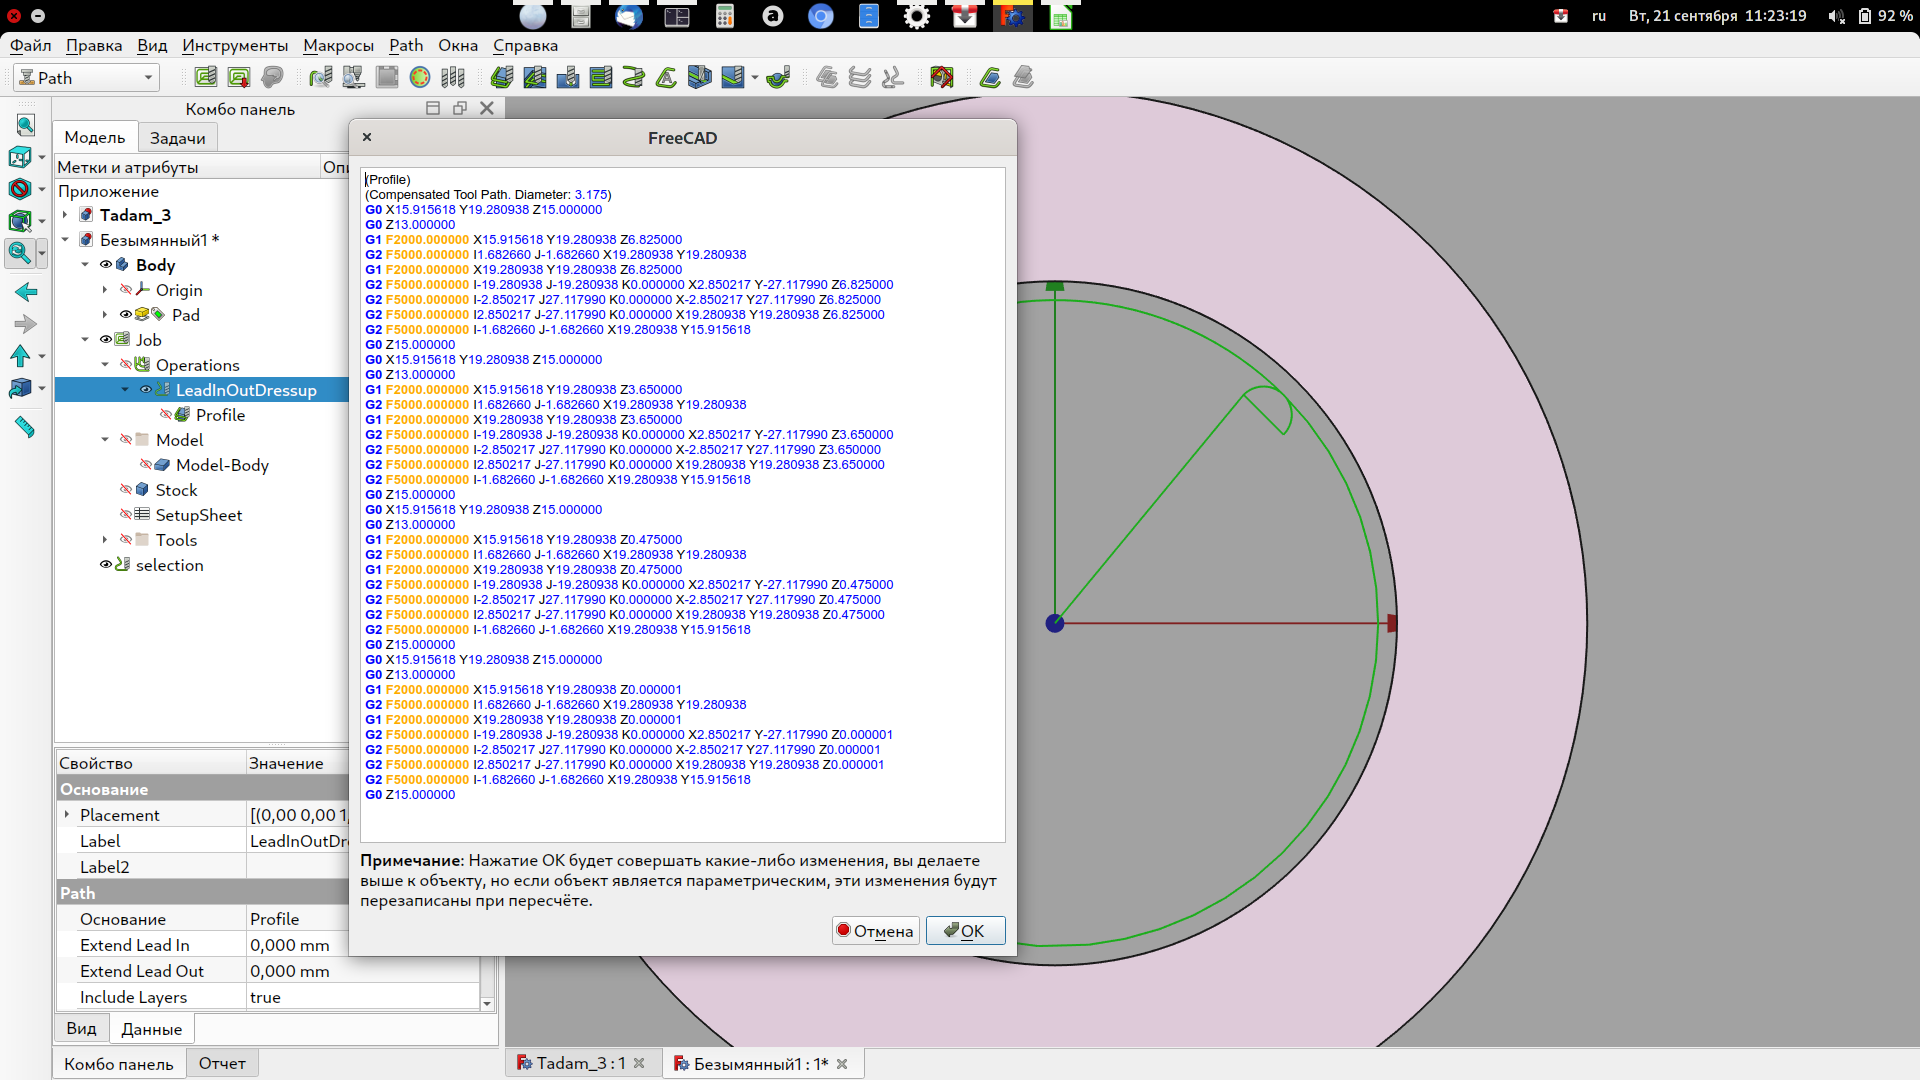Select the Drilling operation icon

pos(568,77)
